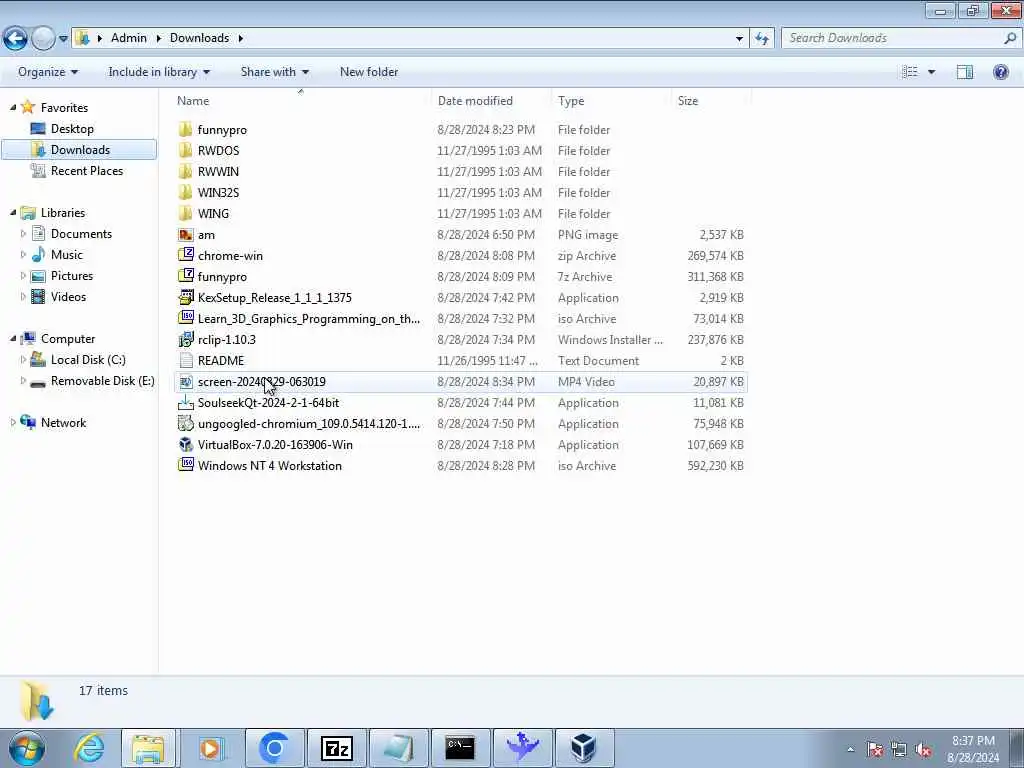Select the chrome-win zip archive icon
Screen dimensions: 1024x768
pyautogui.click(x=185, y=255)
